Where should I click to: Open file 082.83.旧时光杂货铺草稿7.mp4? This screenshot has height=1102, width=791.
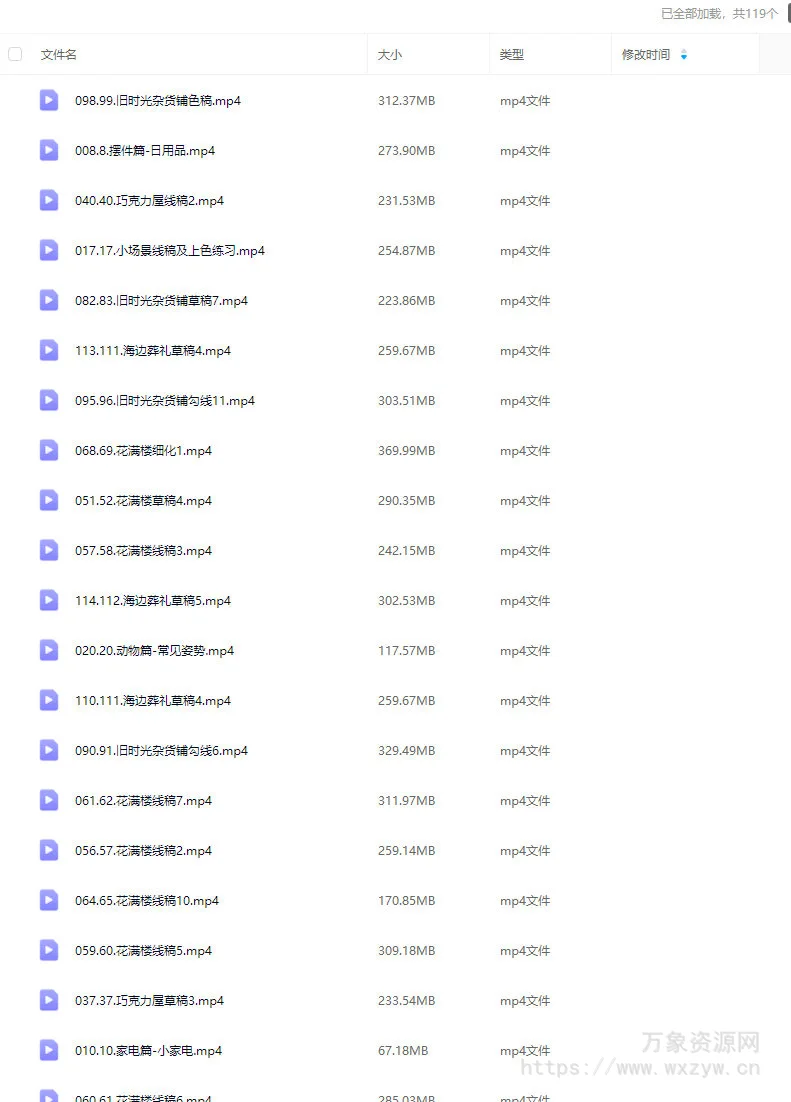click(161, 301)
